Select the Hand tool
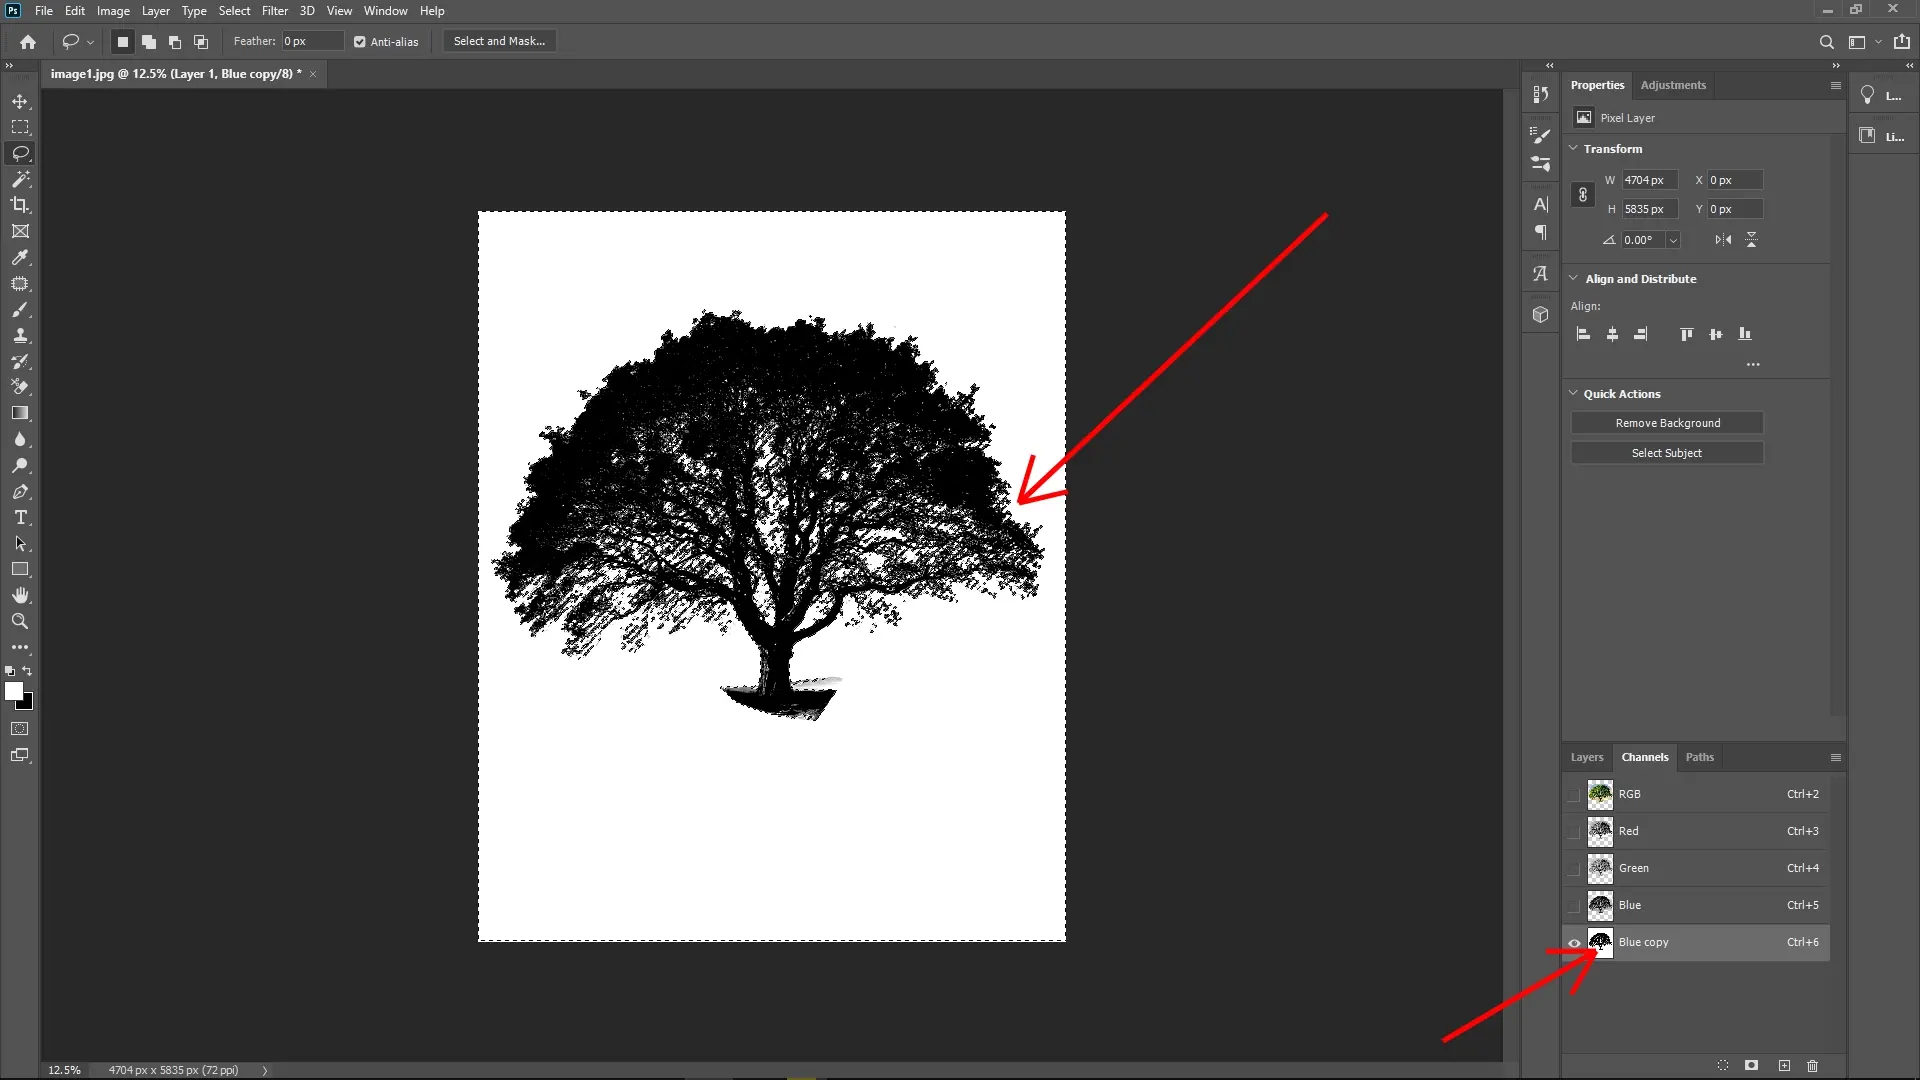1920x1080 pixels. (x=20, y=594)
